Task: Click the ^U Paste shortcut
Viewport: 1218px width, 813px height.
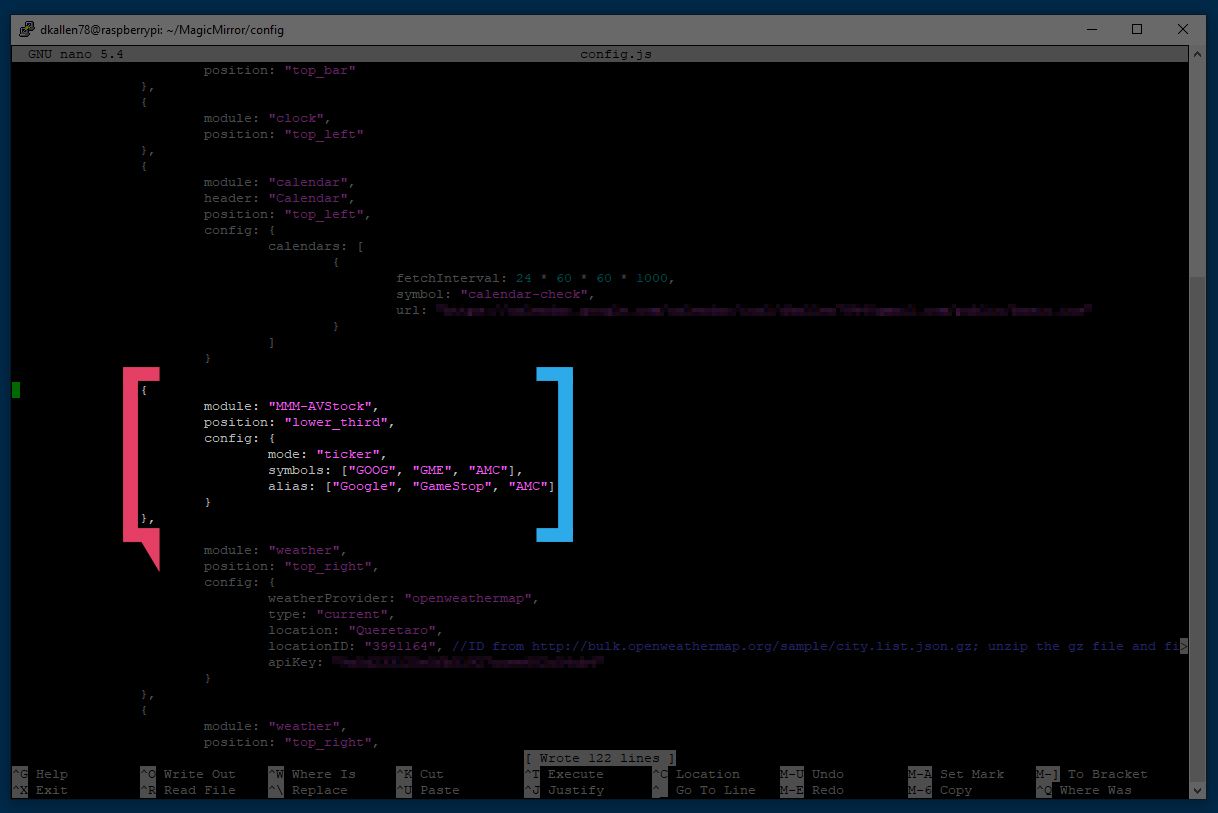Action: click(x=428, y=790)
